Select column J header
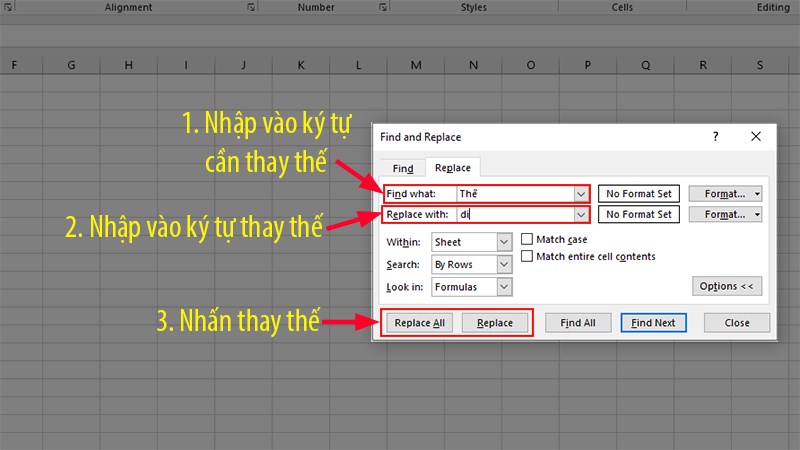The width and height of the screenshot is (800, 450). [x=243, y=65]
